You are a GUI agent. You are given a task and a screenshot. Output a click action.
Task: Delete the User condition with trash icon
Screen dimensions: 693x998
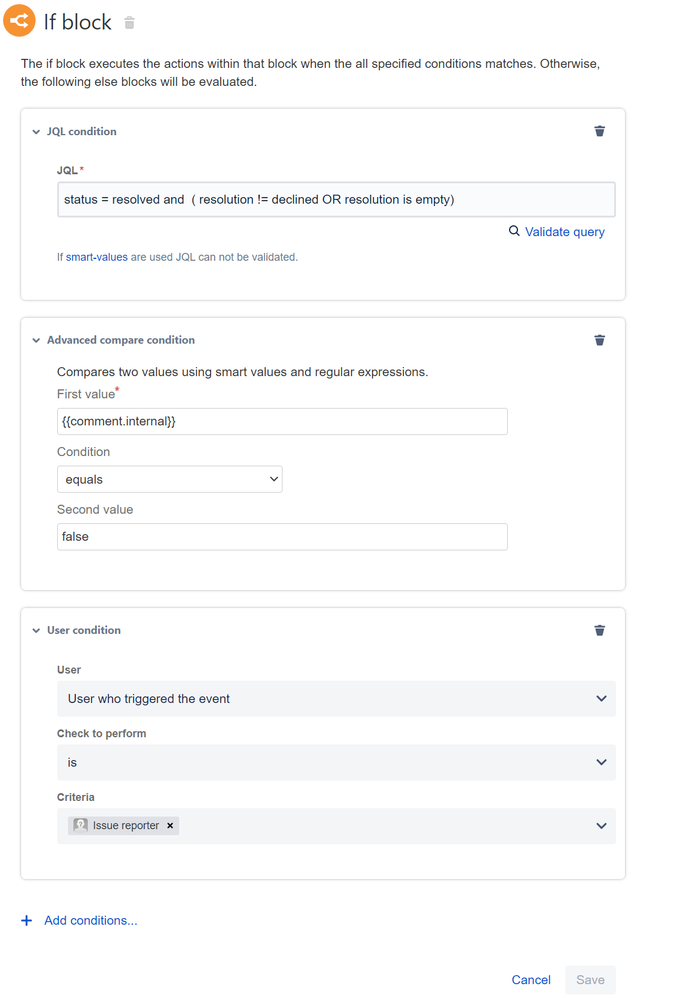click(599, 630)
